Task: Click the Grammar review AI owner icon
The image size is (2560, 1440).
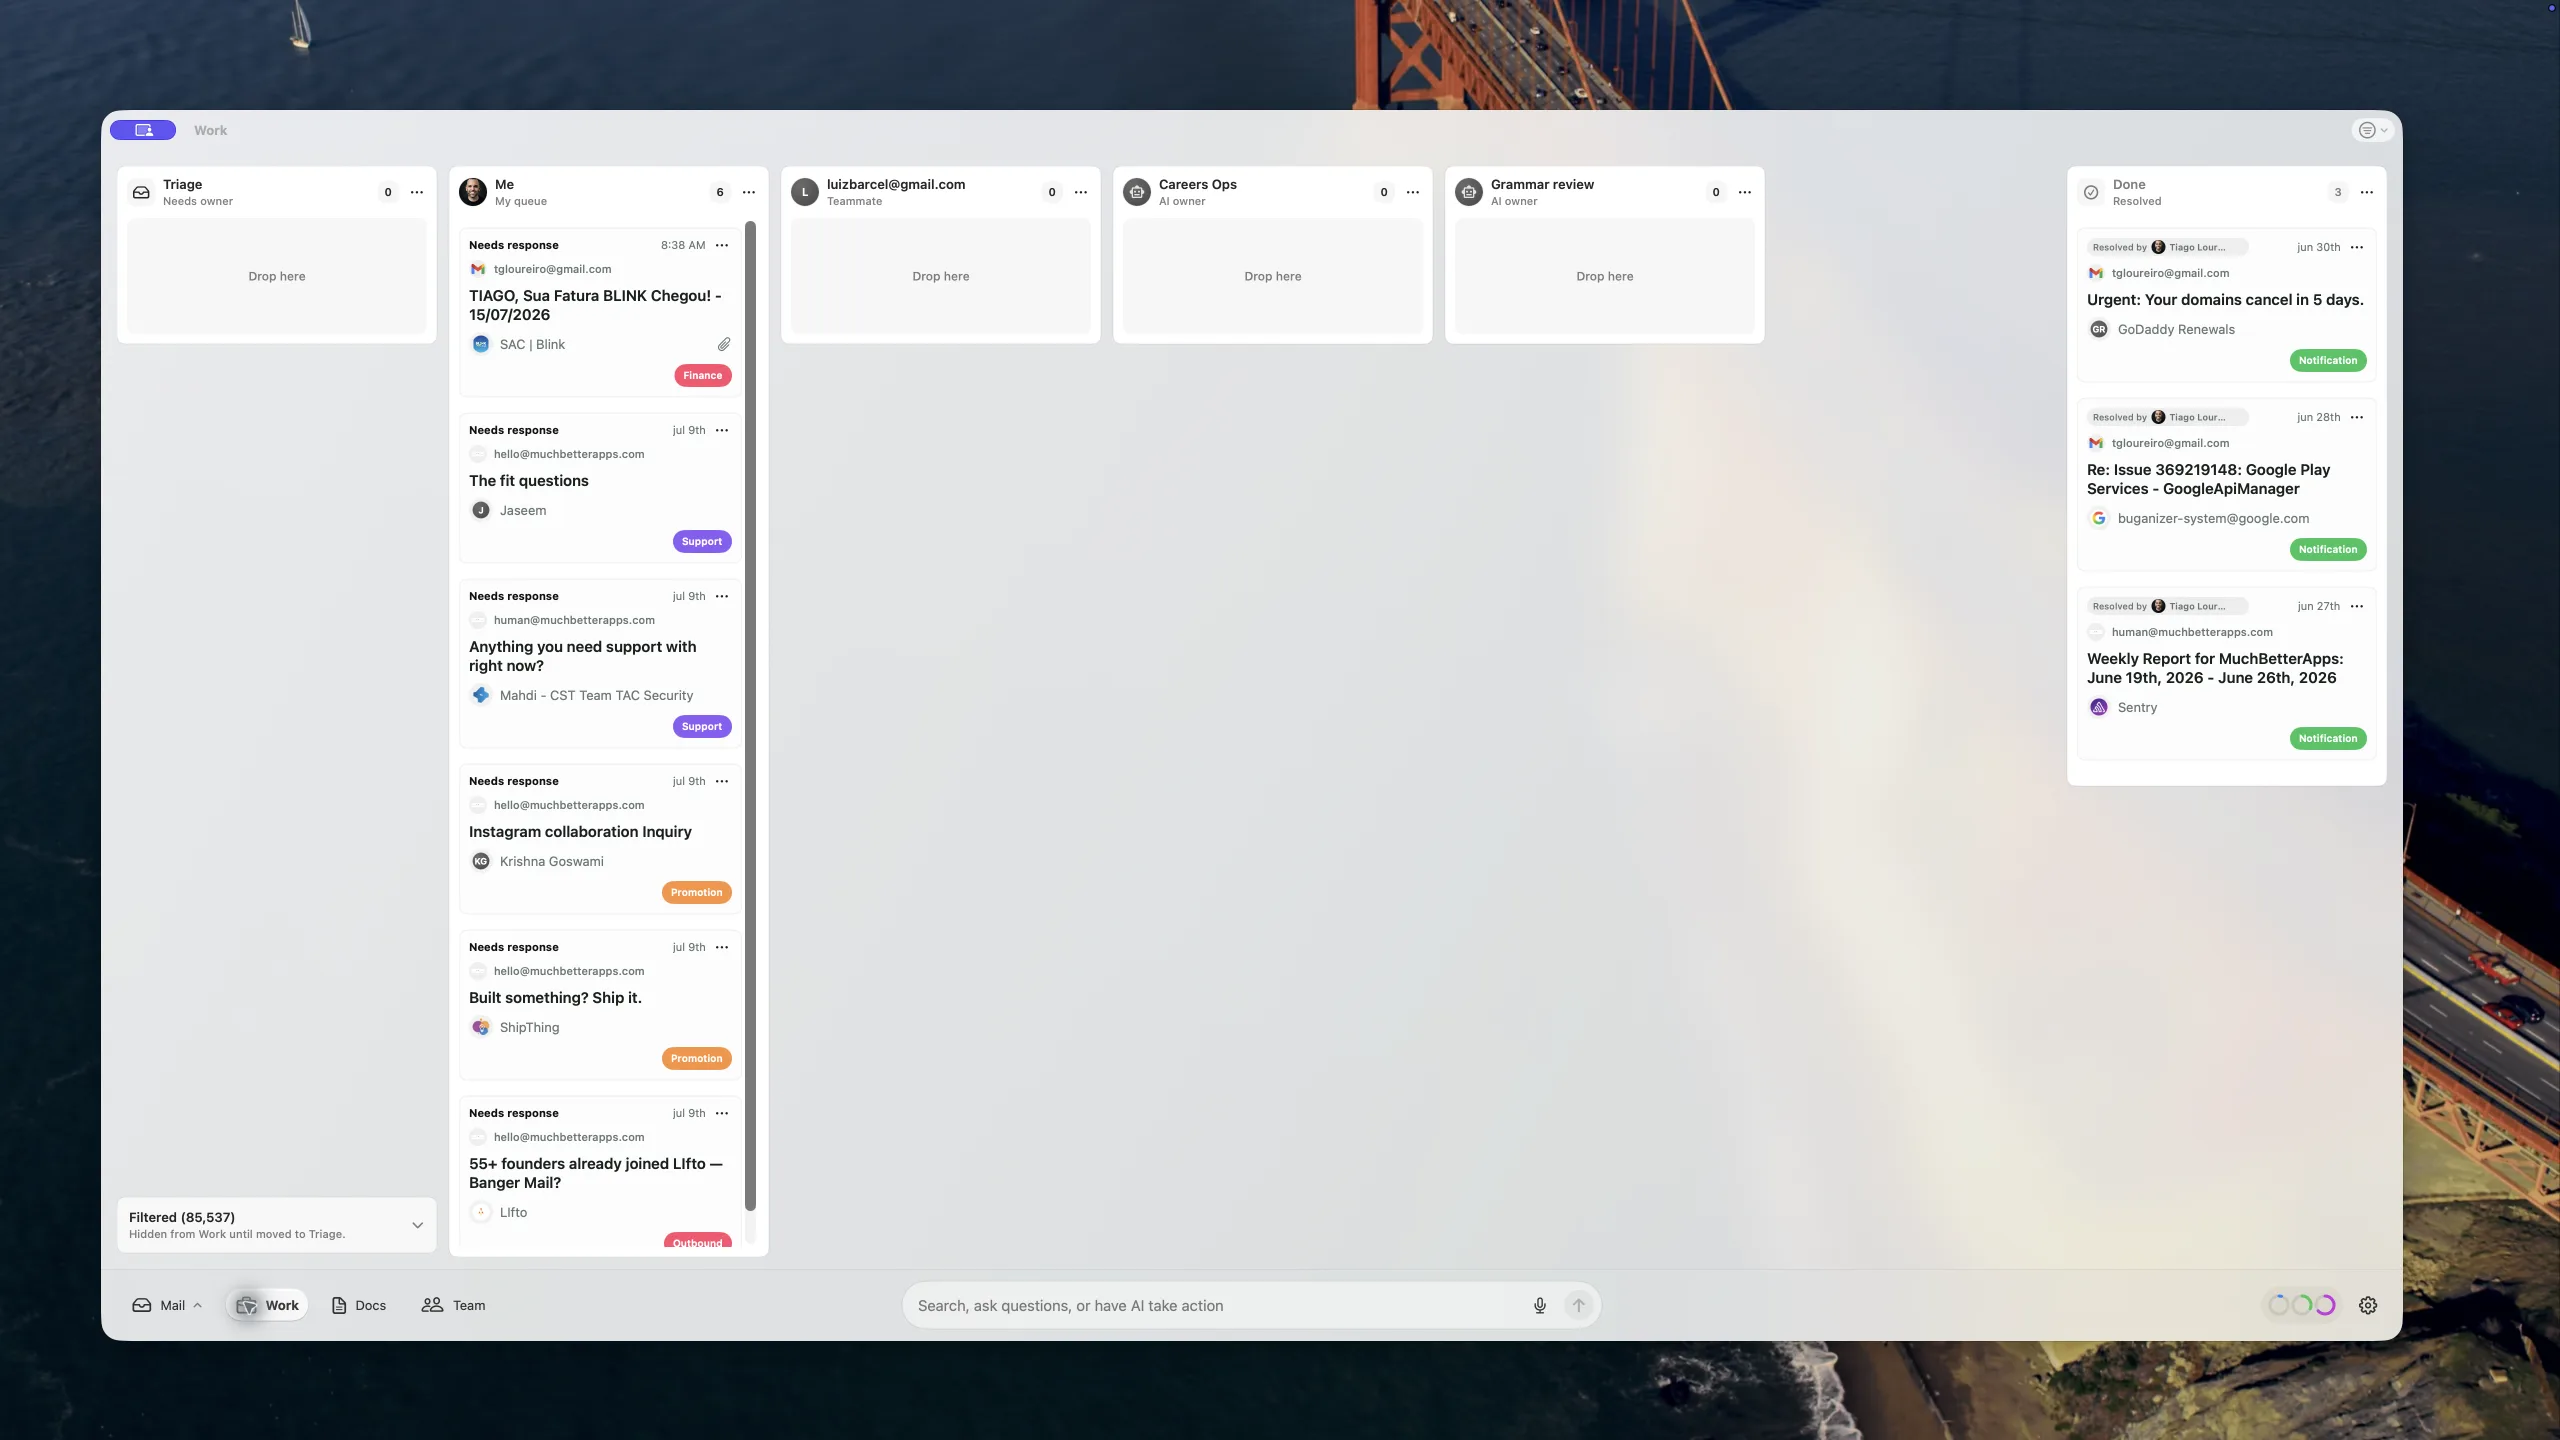Action: coord(1469,192)
